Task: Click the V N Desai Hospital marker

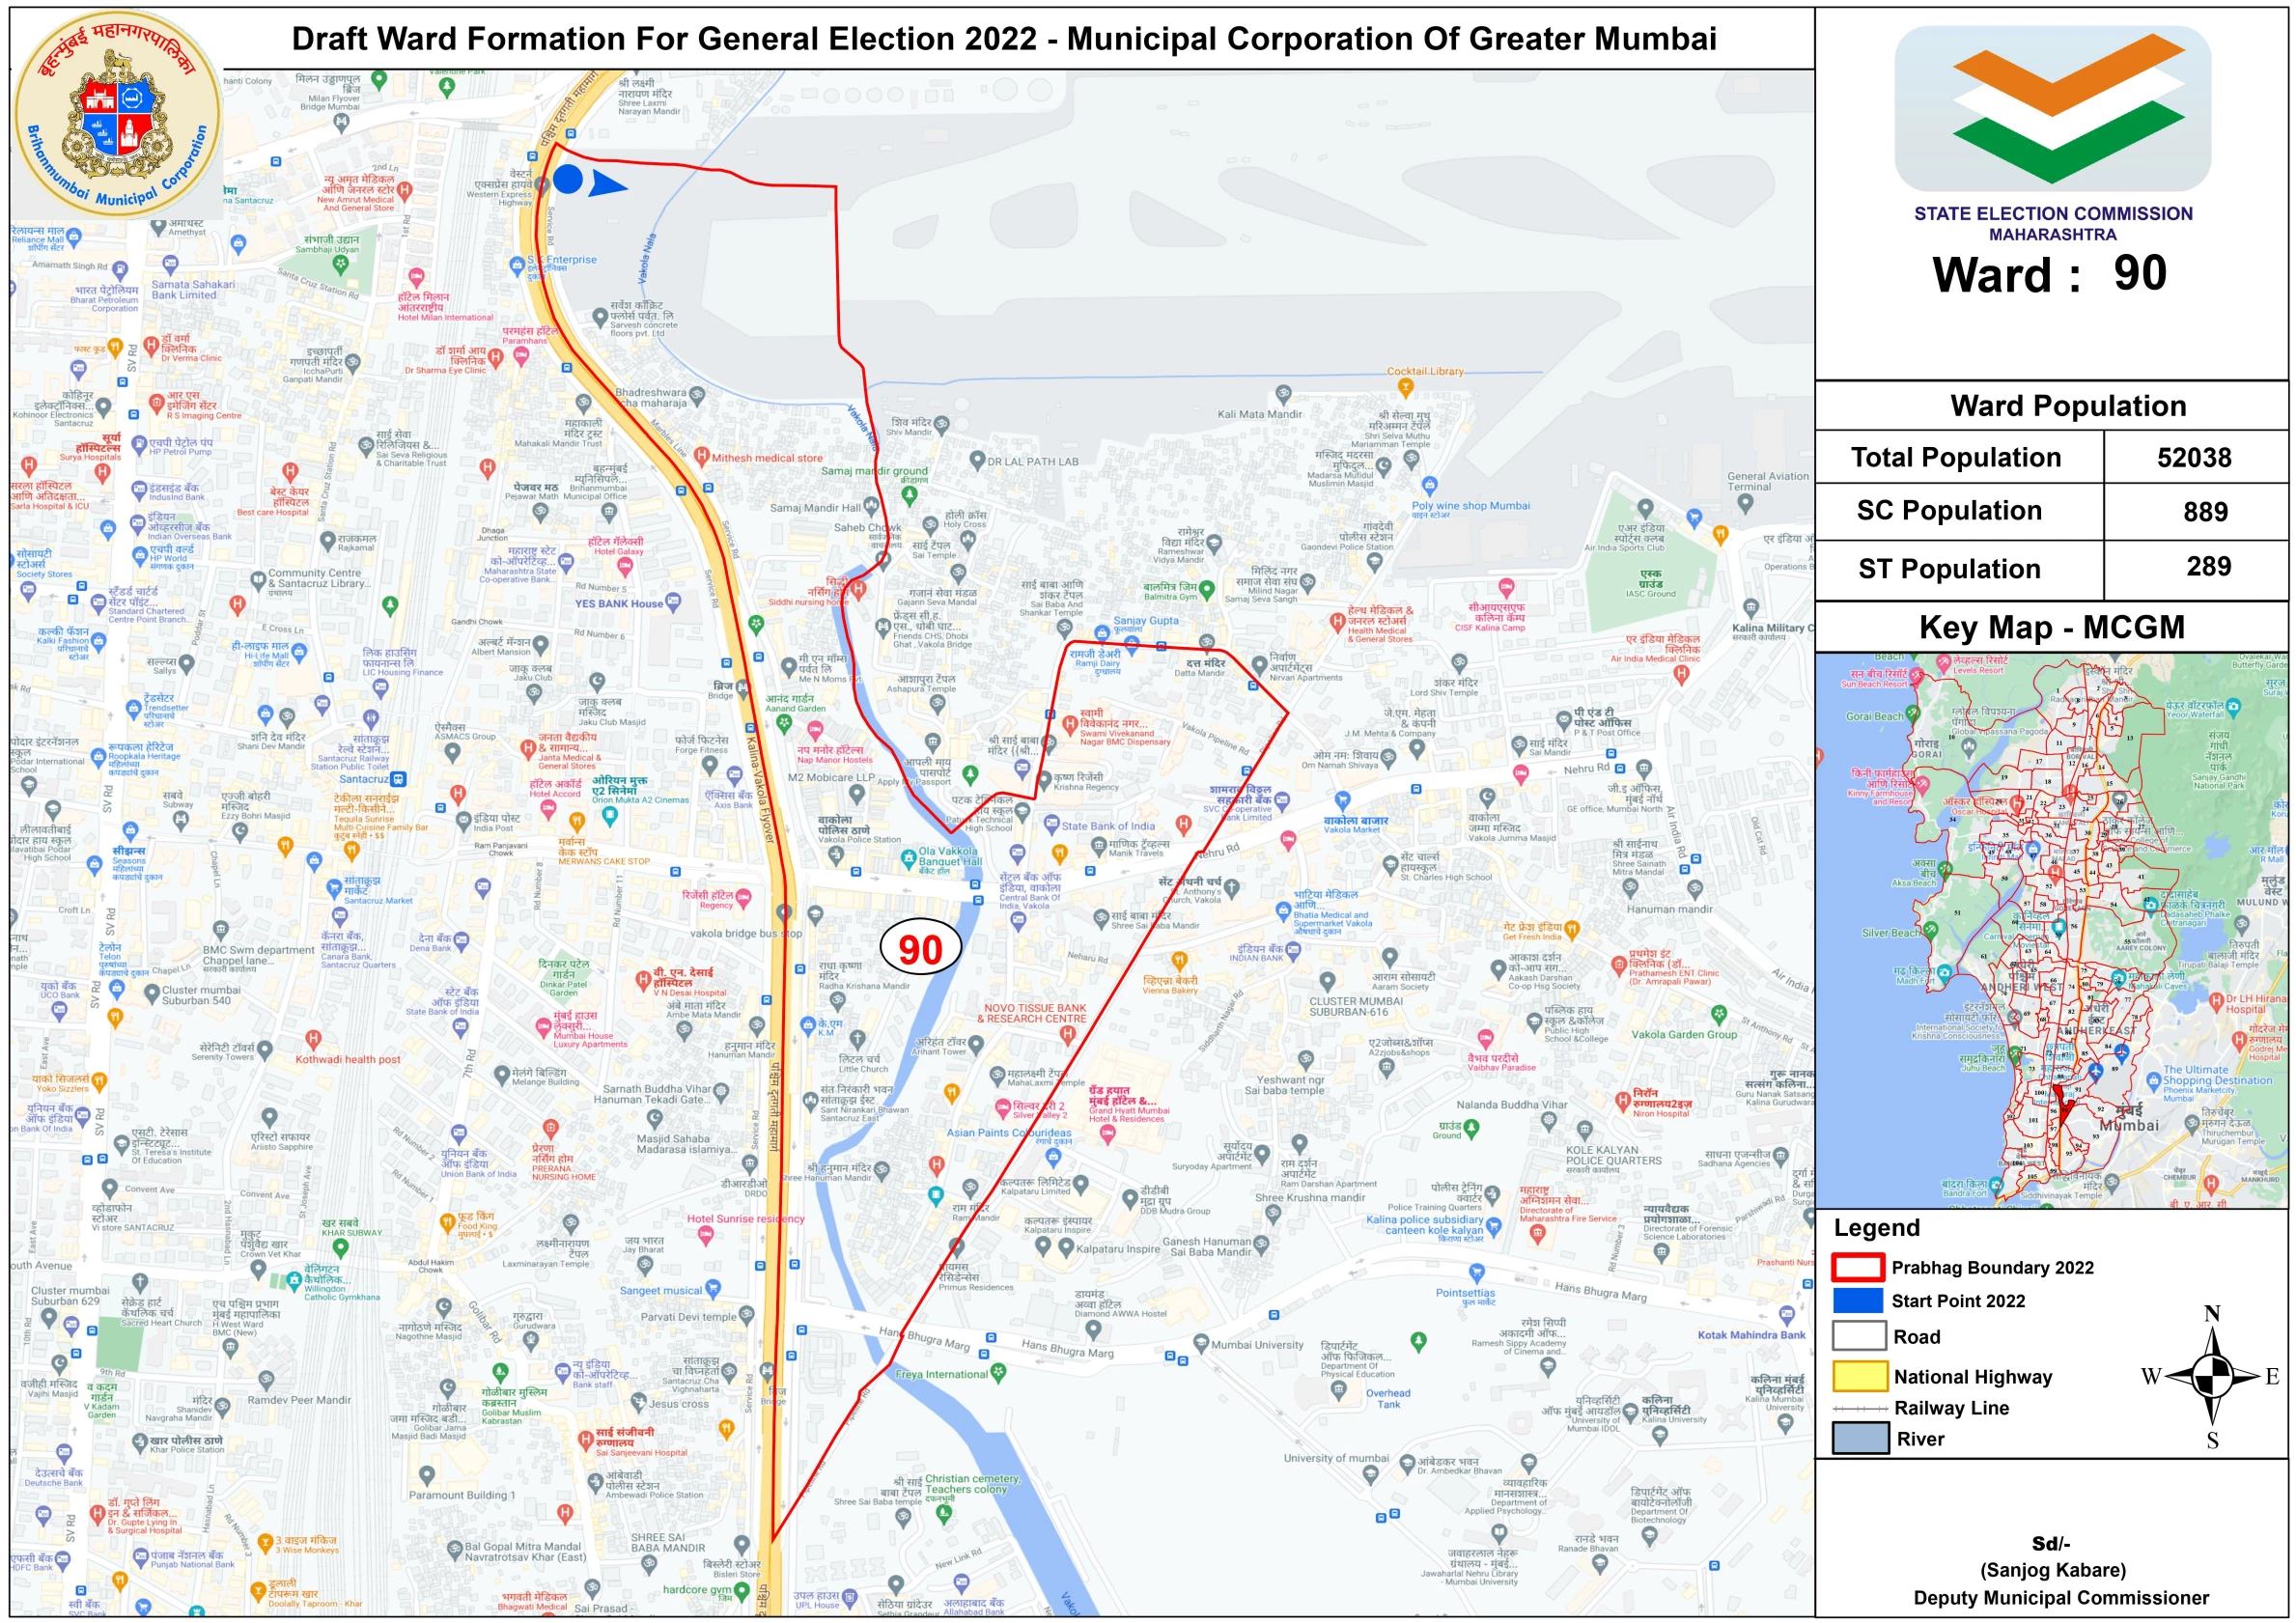Action: [645, 980]
